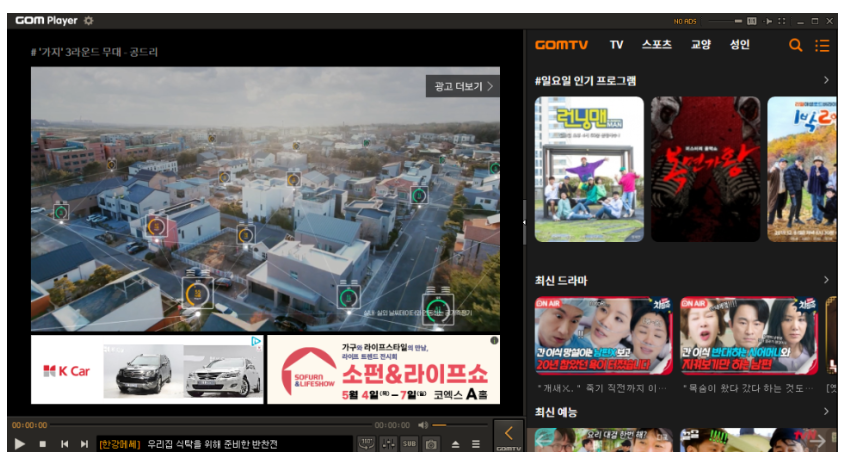This screenshot has width=844, height=460.
Task: Minimize the GOM Player window
Action: [x=800, y=21]
